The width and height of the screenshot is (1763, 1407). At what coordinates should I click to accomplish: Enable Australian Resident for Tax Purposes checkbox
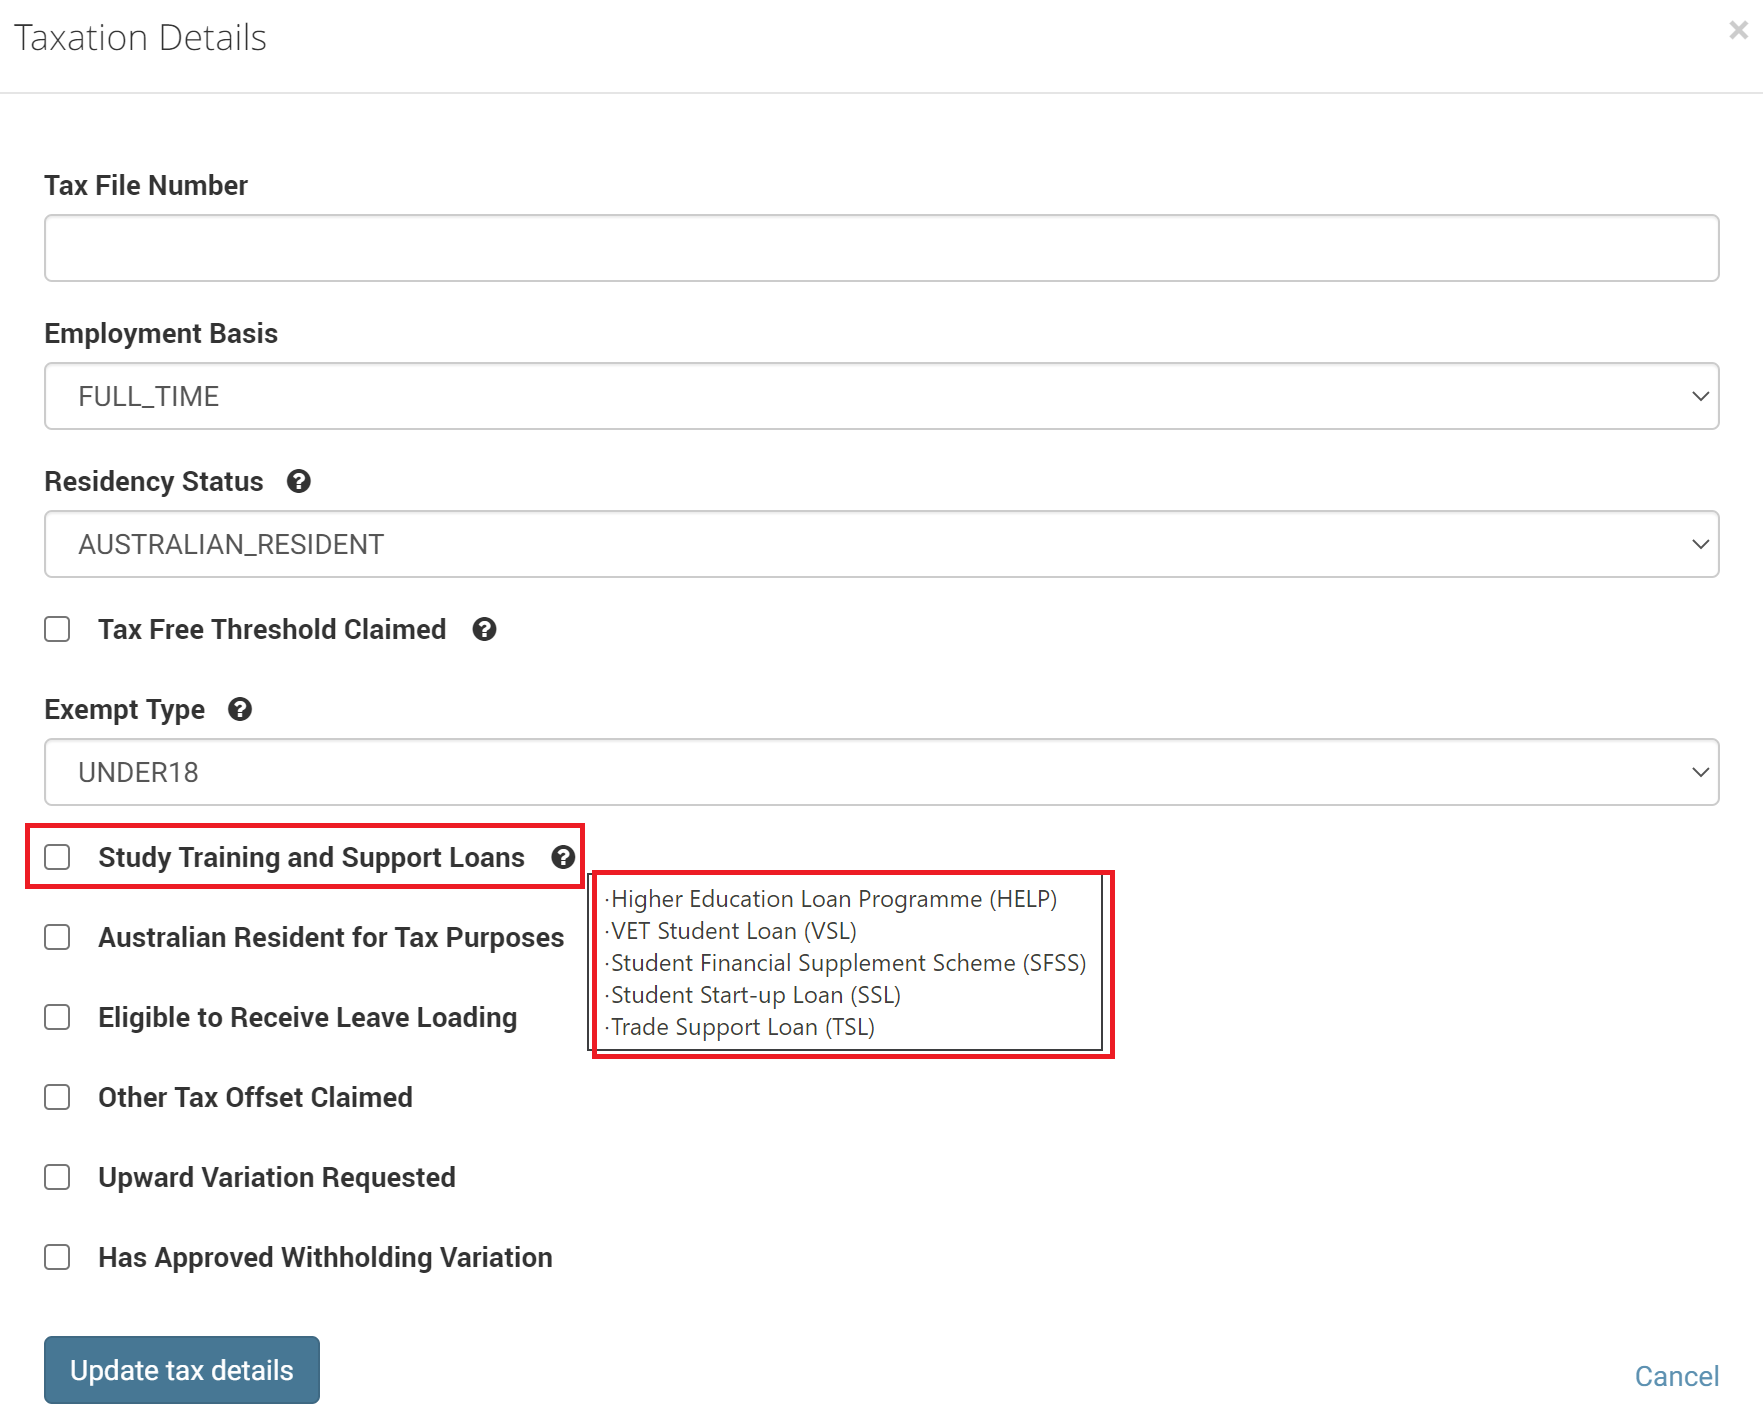tap(57, 937)
